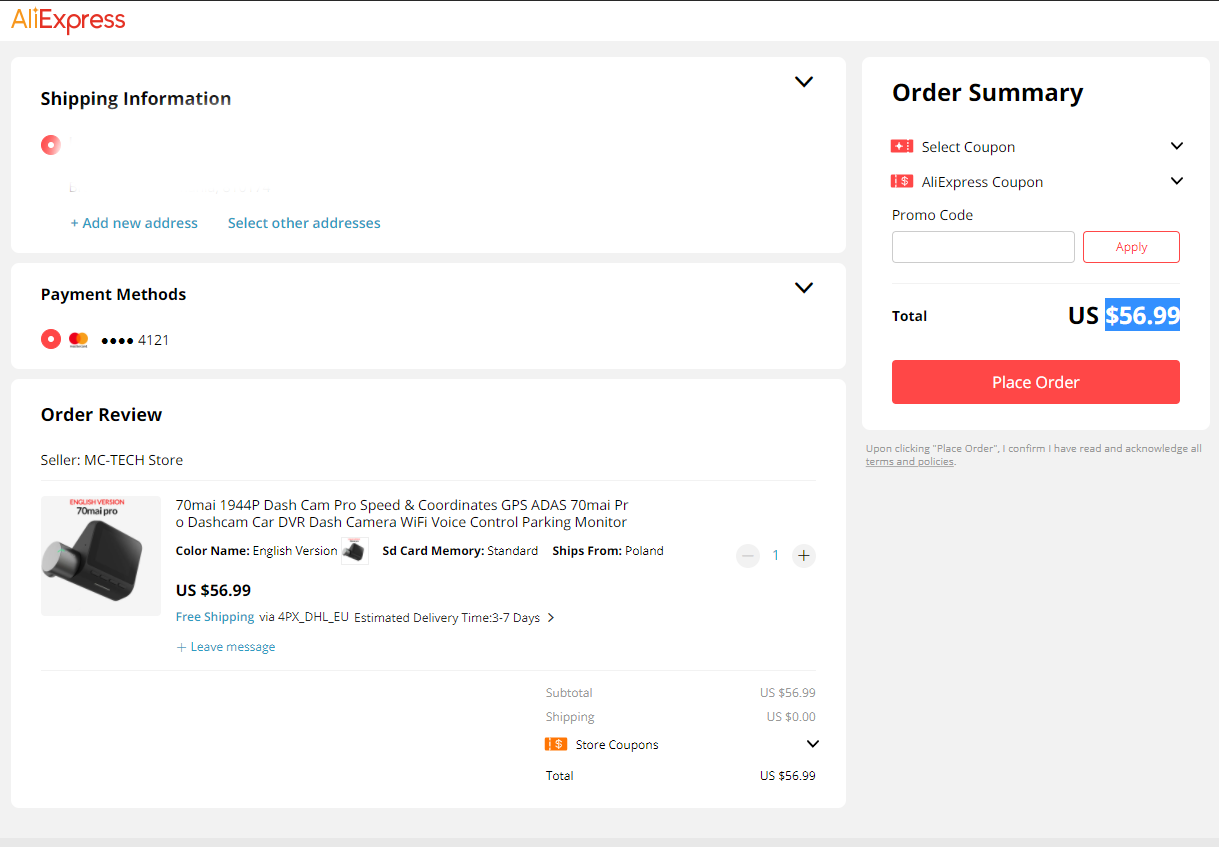Click the bold US $56.99 item price

[x=213, y=590]
